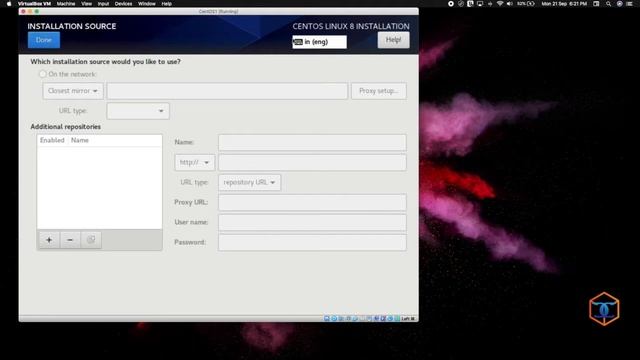This screenshot has width=640, height=360.
Task: Click the host key 'Left ⌘' indicator
Action: [408, 318]
